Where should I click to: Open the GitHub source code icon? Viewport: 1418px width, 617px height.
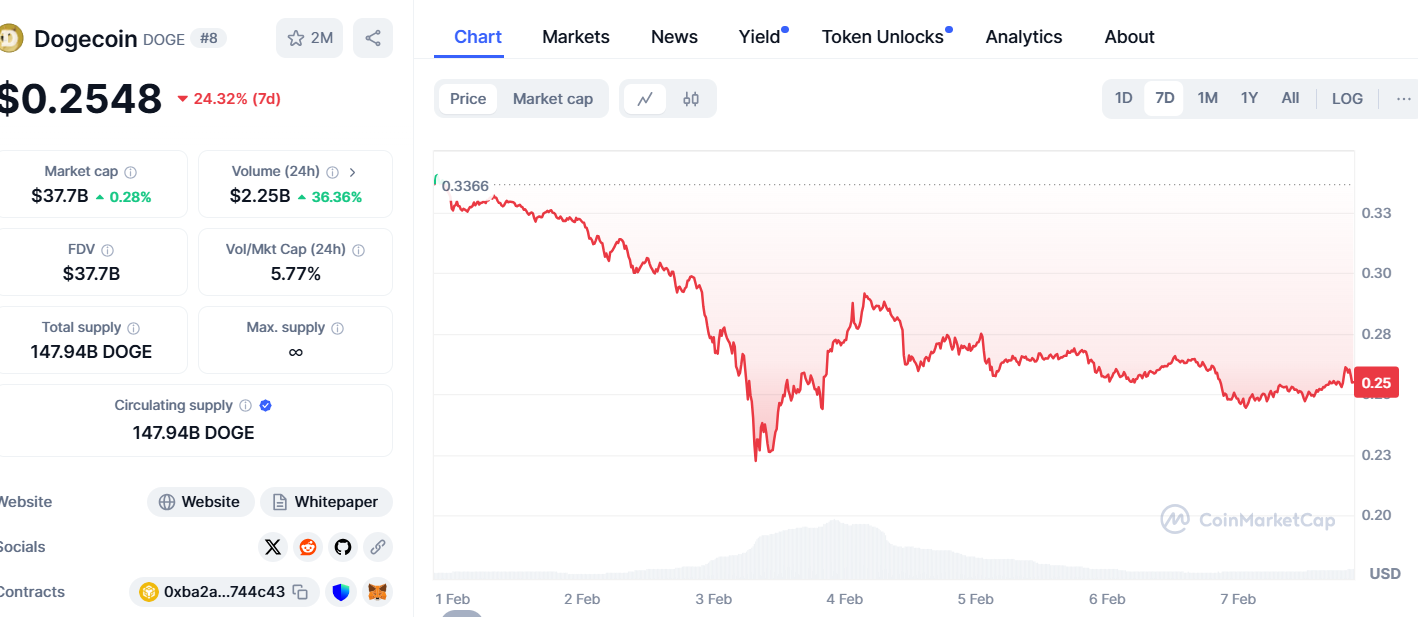click(x=343, y=547)
